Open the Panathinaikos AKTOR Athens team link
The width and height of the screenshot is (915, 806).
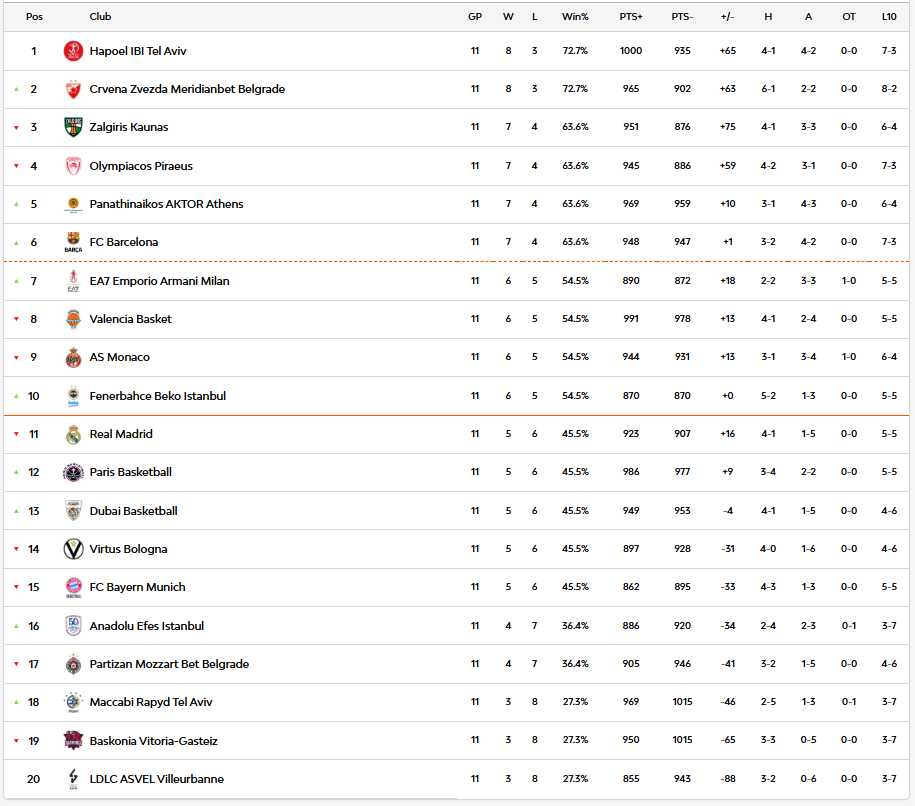pyautogui.click(x=166, y=204)
